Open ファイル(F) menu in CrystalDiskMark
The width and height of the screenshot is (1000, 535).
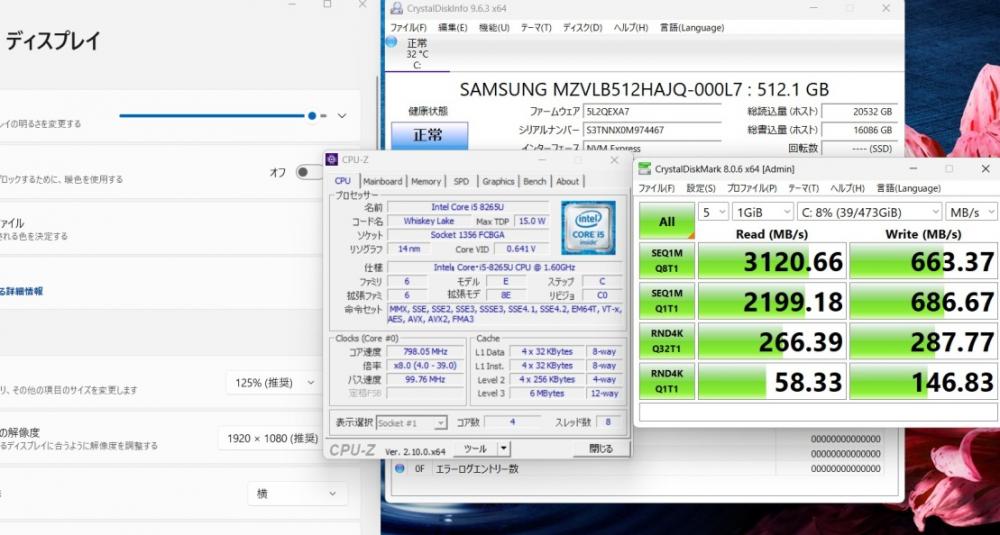pyautogui.click(x=657, y=189)
